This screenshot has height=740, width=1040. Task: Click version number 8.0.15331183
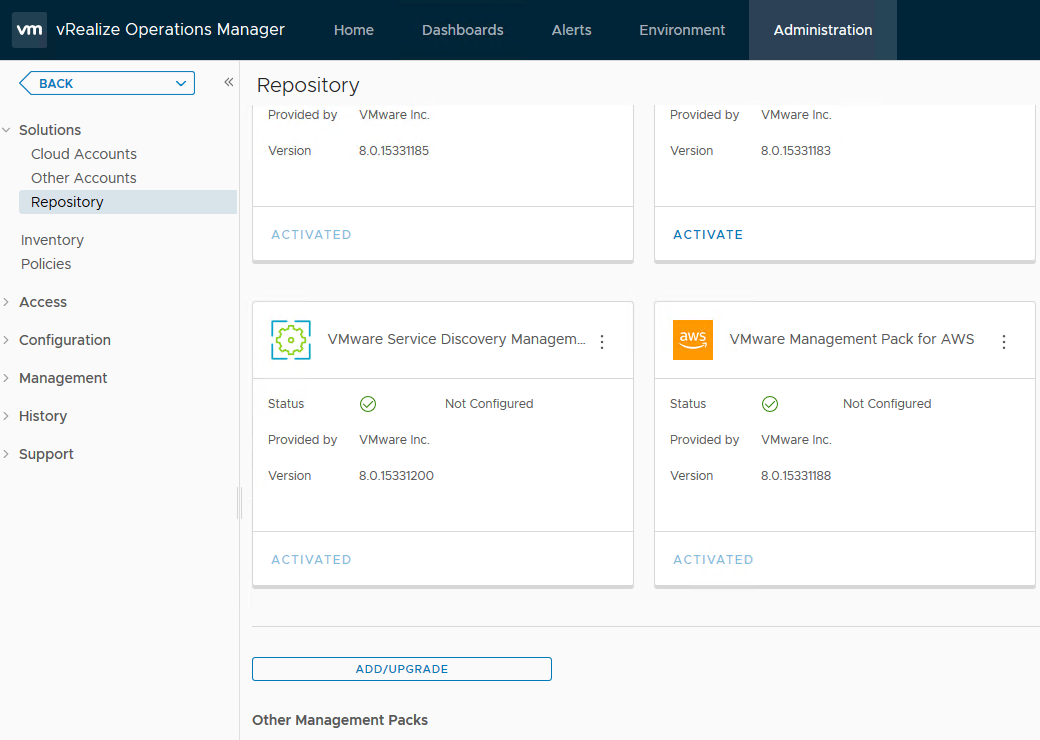tap(796, 151)
